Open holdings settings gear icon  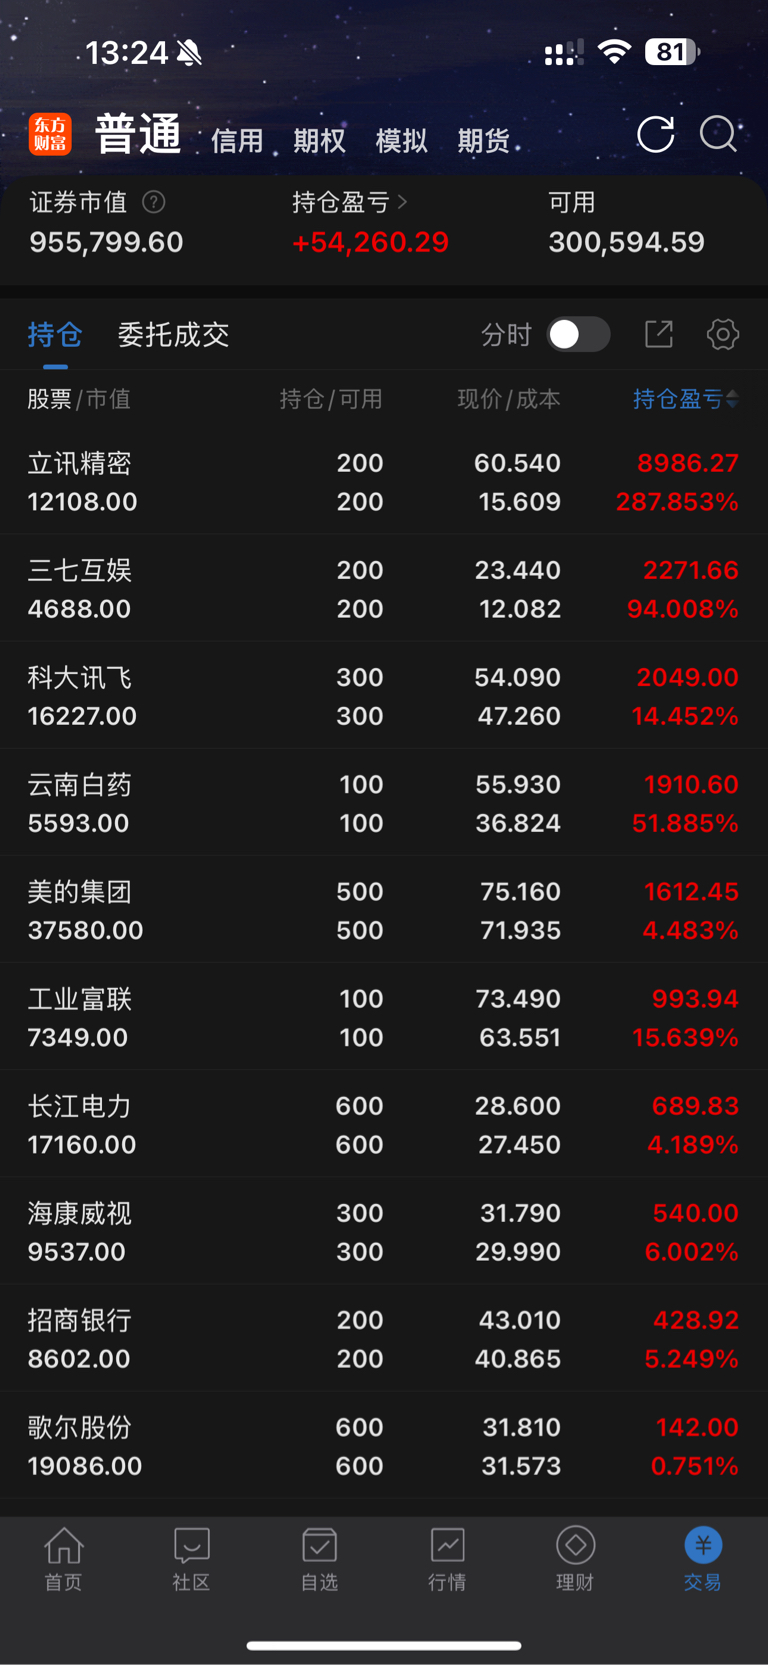click(722, 334)
